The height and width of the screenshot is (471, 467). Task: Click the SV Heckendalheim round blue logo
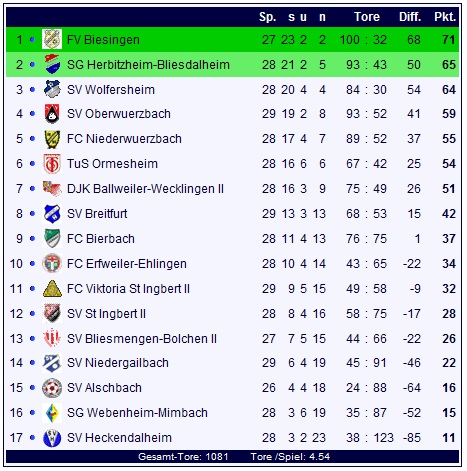(x=52, y=438)
